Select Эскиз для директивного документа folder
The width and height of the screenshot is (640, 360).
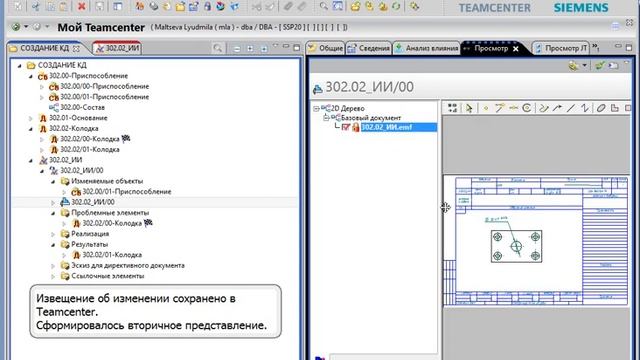click(x=128, y=266)
